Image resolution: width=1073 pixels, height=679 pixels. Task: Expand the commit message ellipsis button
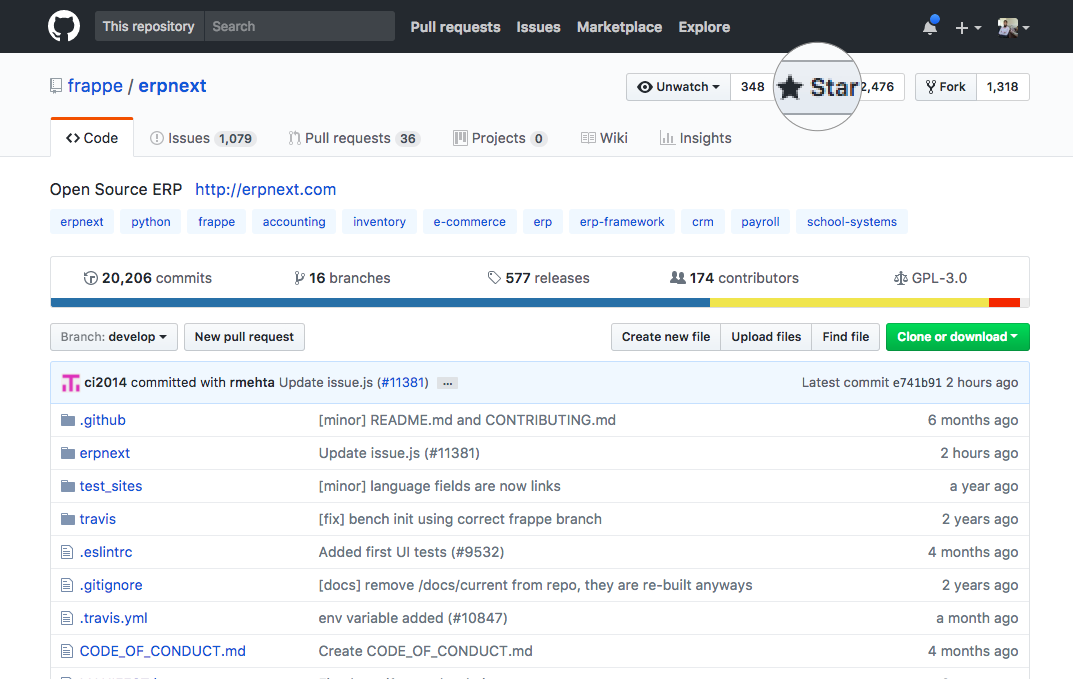tap(448, 383)
